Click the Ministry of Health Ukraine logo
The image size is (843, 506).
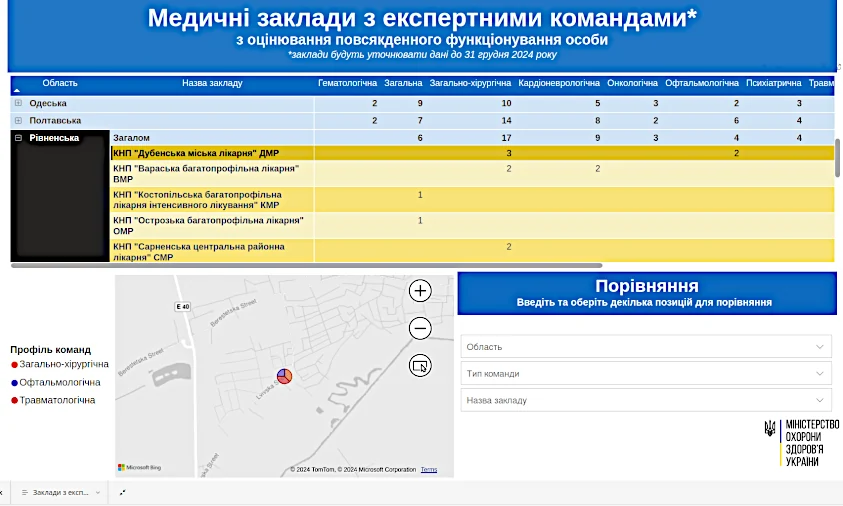coord(801,443)
